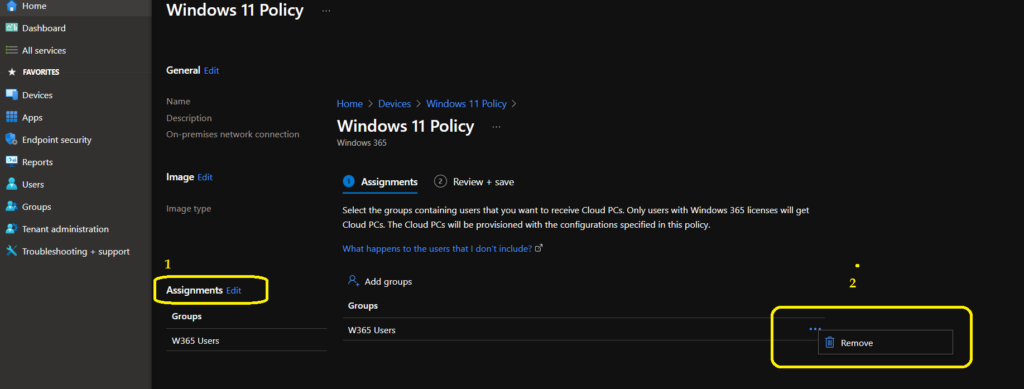Open Dashboard in the left navigation
Image resolution: width=1024 pixels, height=389 pixels.
pyautogui.click(x=44, y=28)
